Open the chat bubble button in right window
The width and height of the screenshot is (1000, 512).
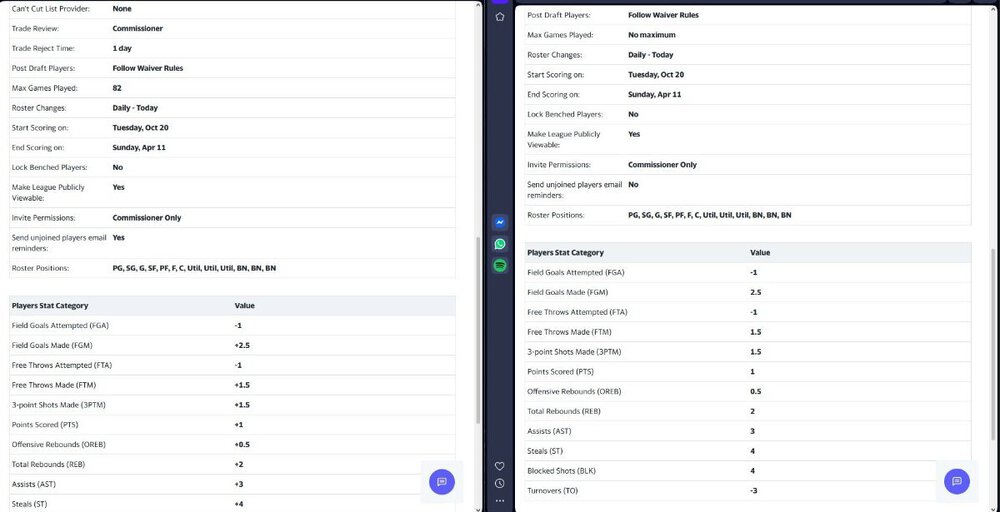click(957, 481)
